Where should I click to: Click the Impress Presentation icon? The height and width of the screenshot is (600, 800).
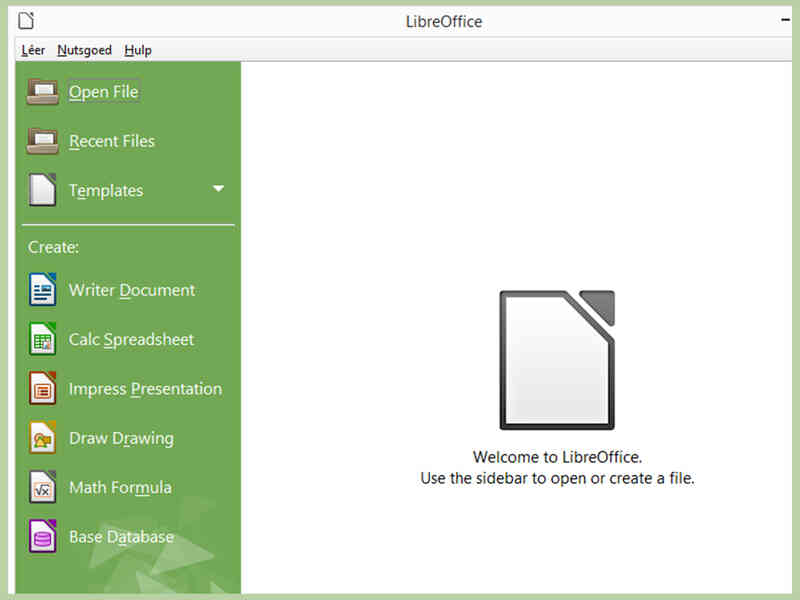42,388
